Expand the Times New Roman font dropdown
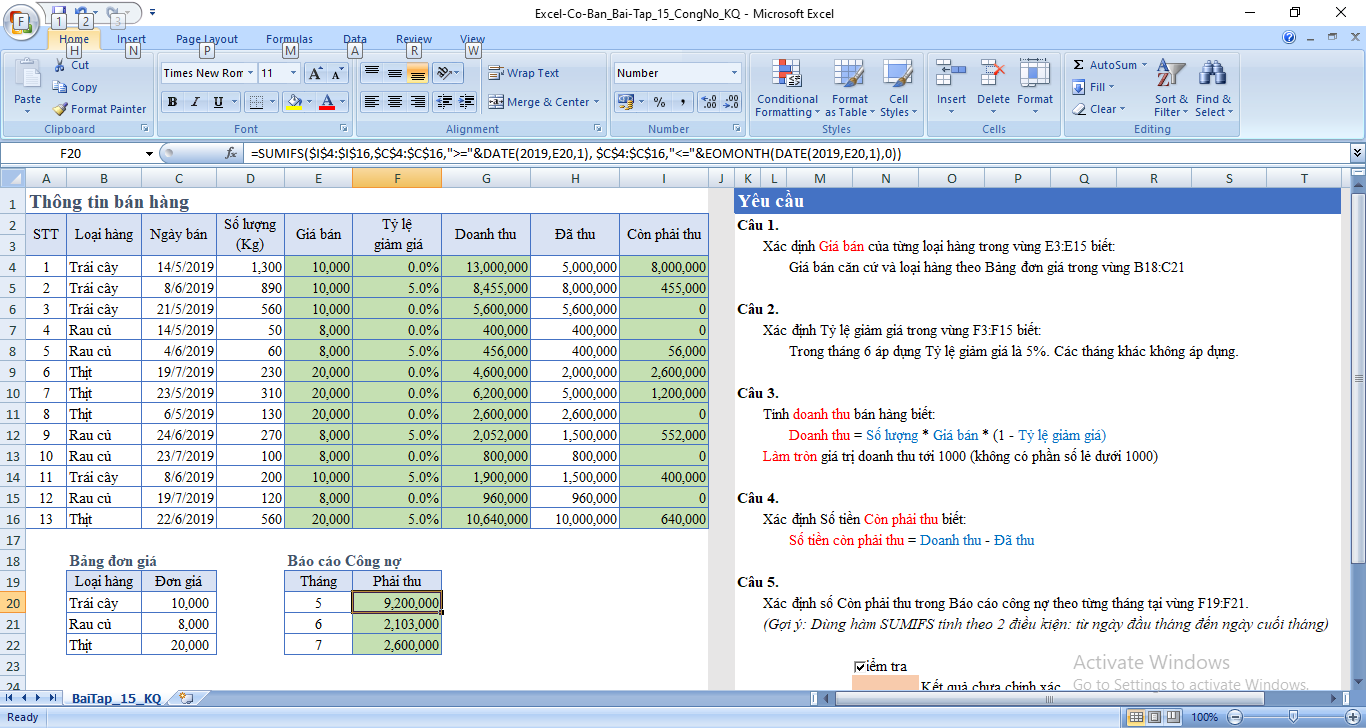This screenshot has width=1366, height=728. pyautogui.click(x=251, y=73)
